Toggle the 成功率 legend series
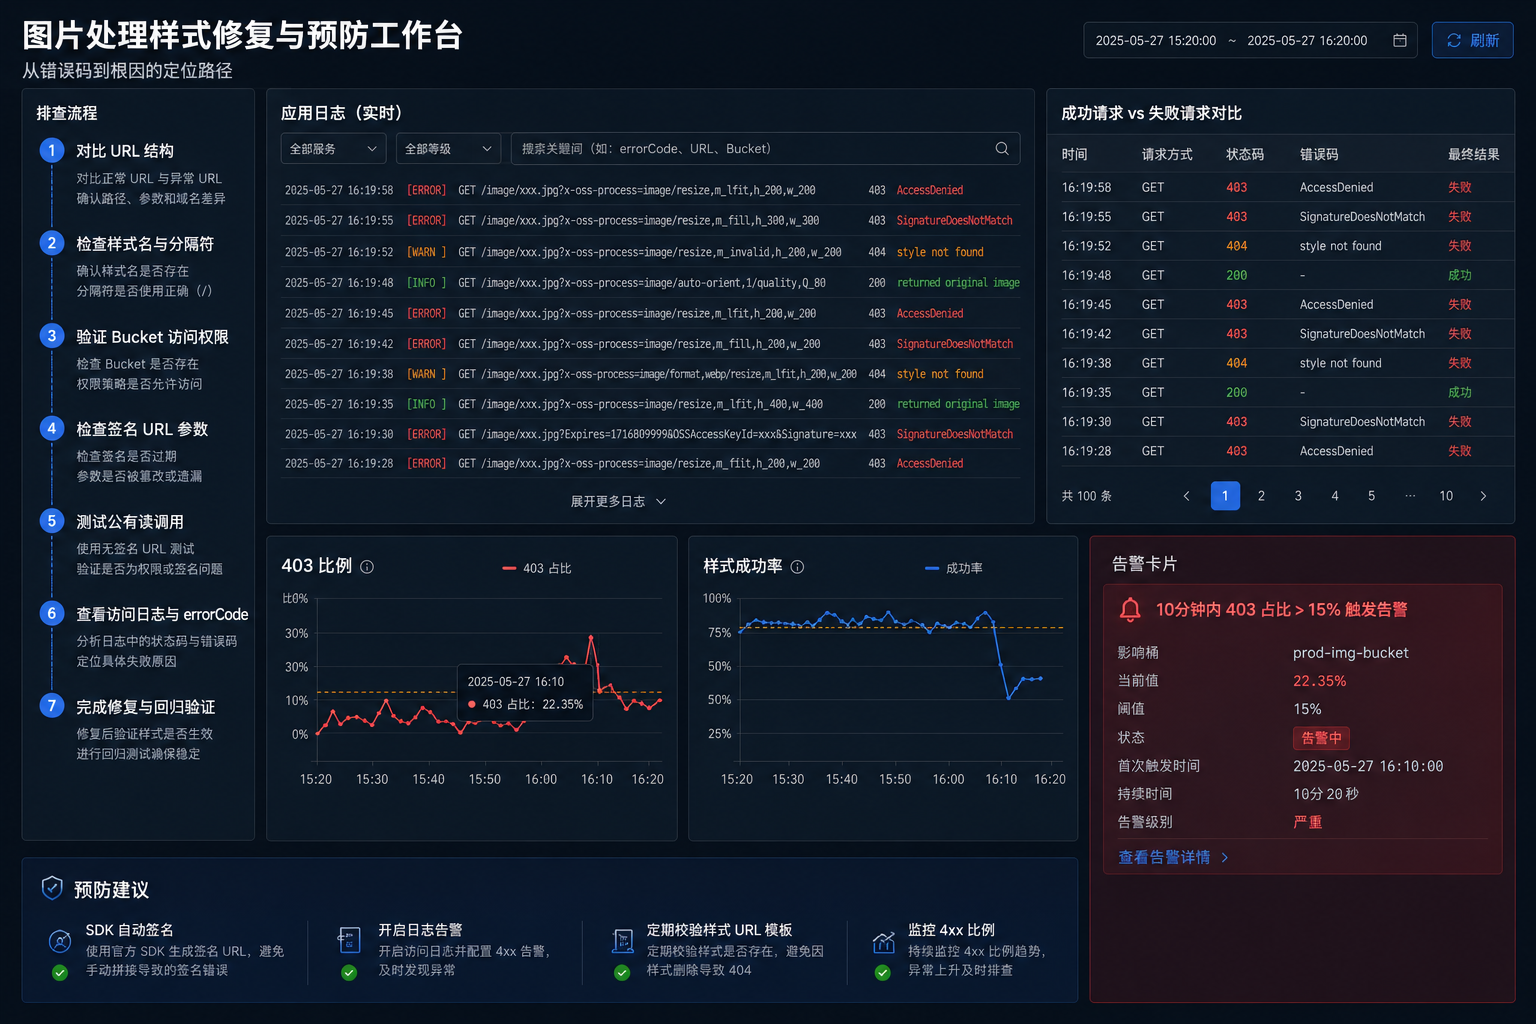 pos(954,568)
